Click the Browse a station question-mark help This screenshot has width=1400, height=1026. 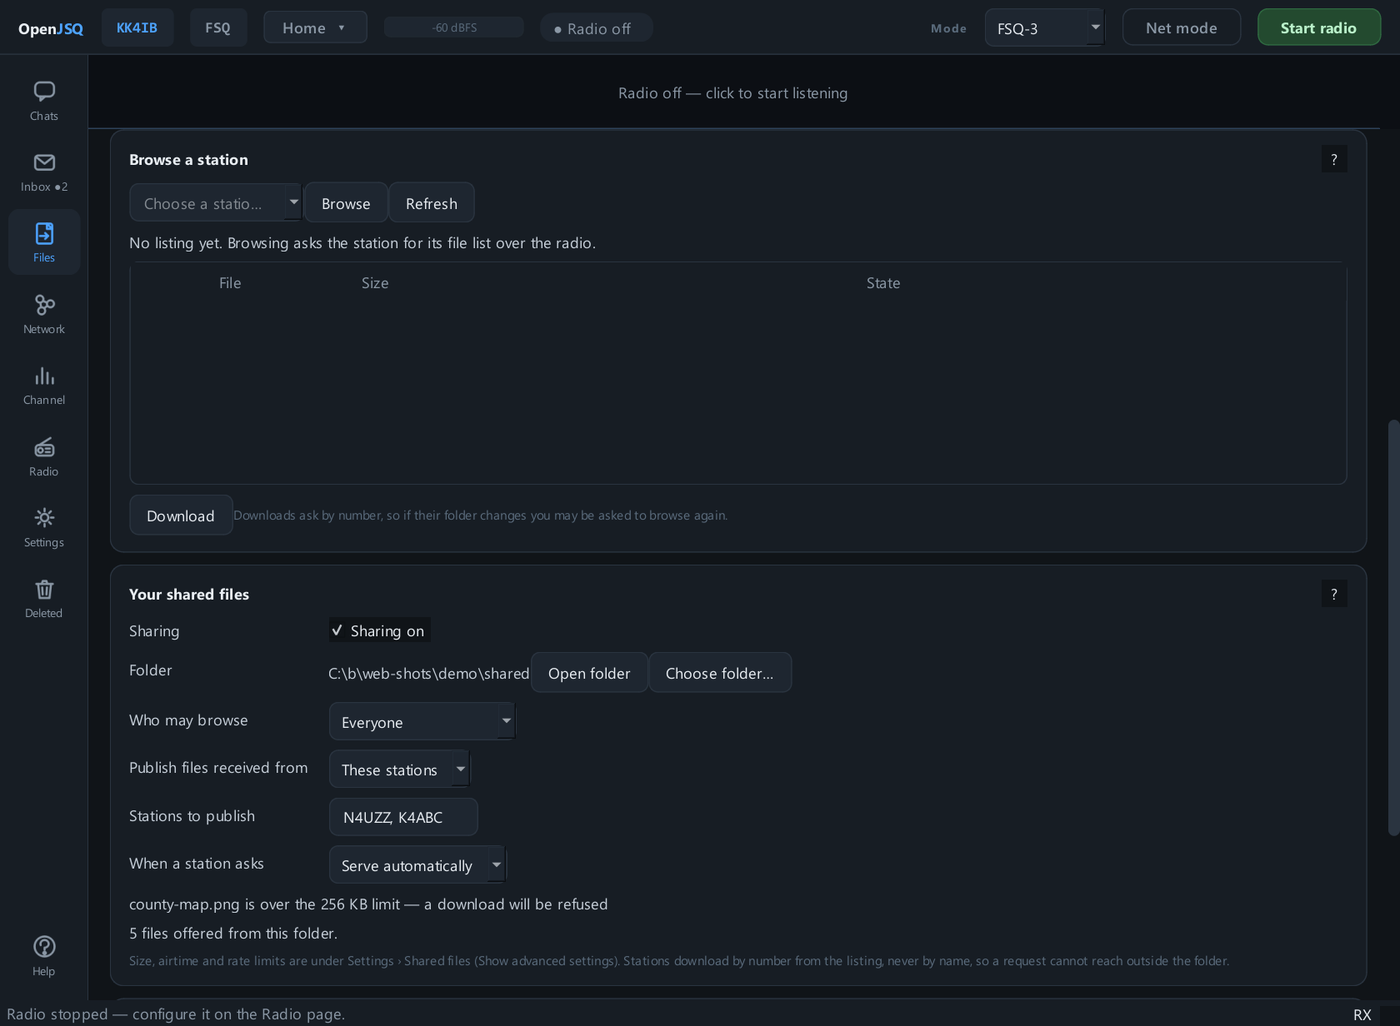(x=1334, y=160)
